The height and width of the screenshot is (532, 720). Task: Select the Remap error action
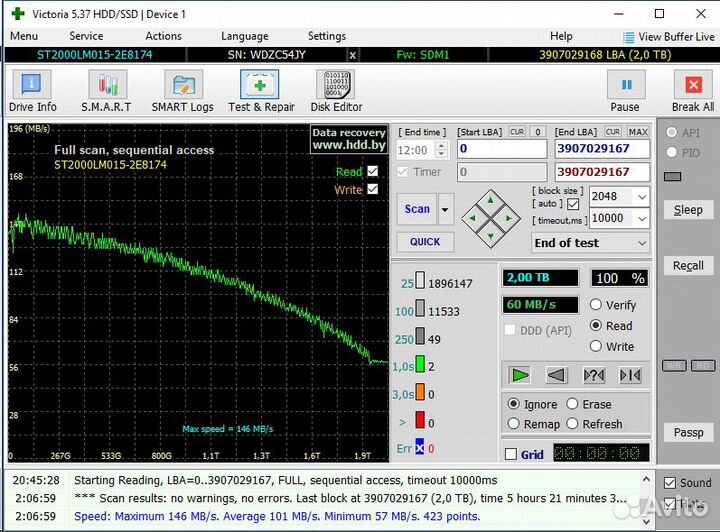point(514,424)
